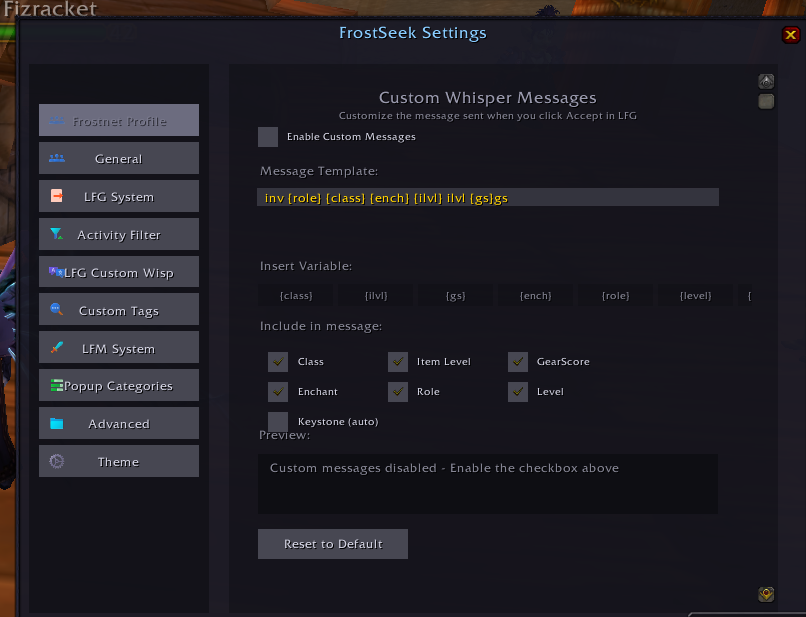The image size is (806, 617).
Task: Click the Advanced folder icon
Action: tap(57, 424)
